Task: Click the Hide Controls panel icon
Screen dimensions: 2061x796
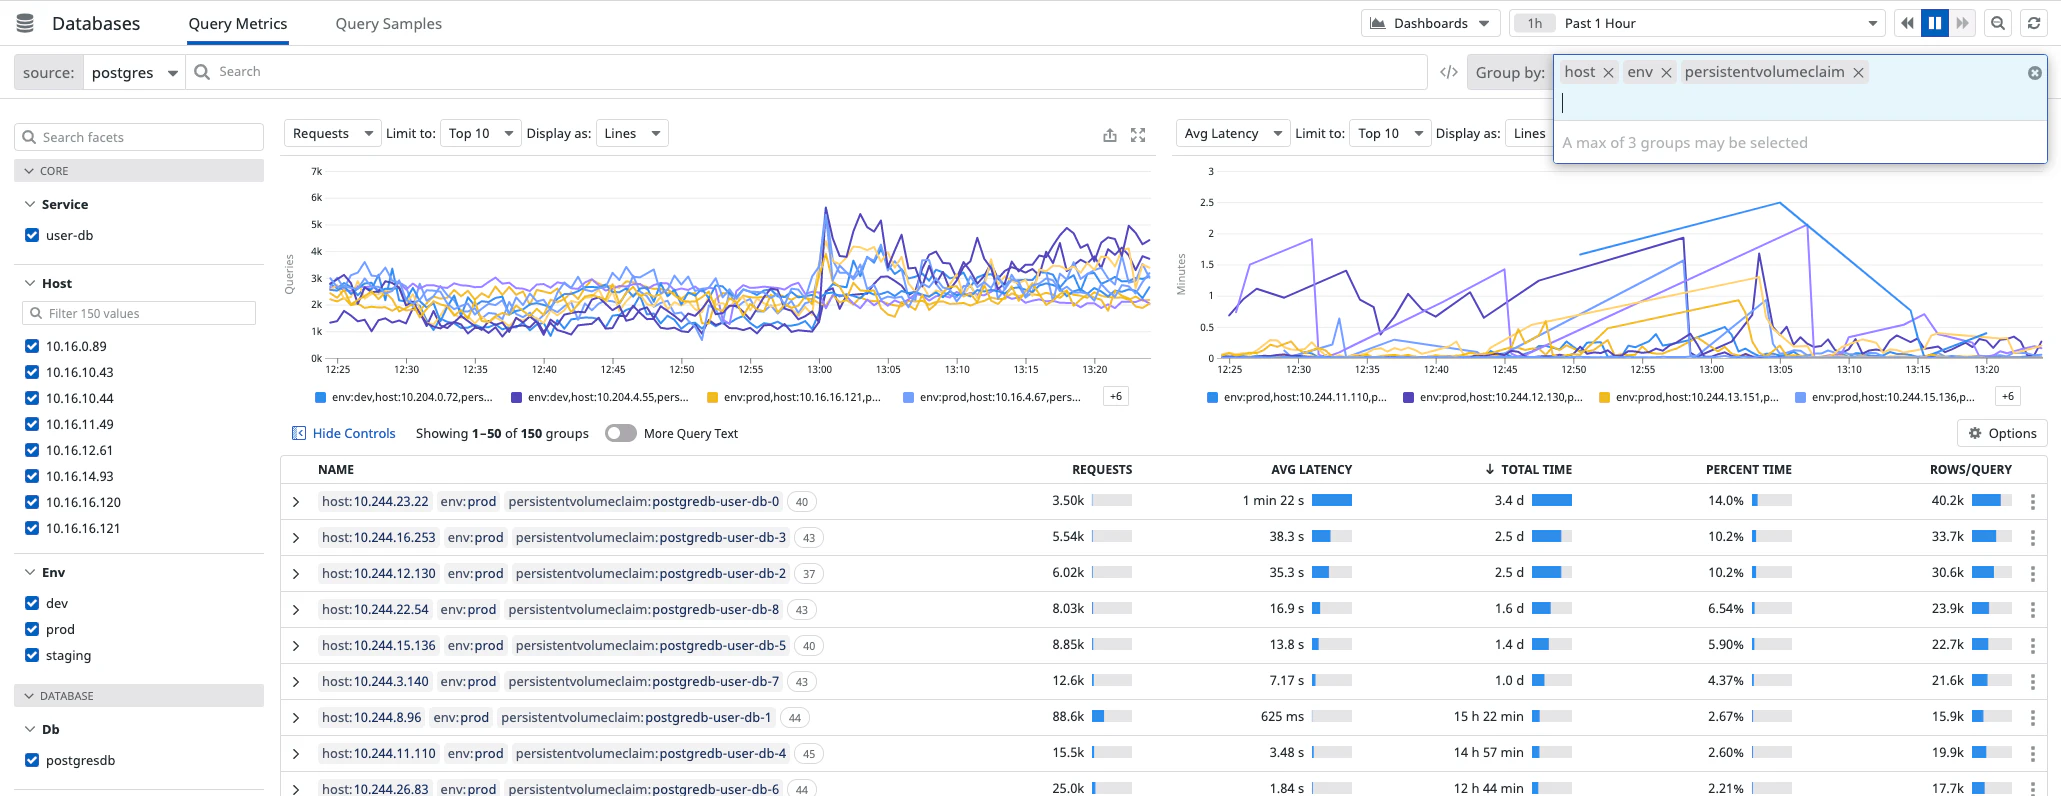Action: (x=298, y=433)
